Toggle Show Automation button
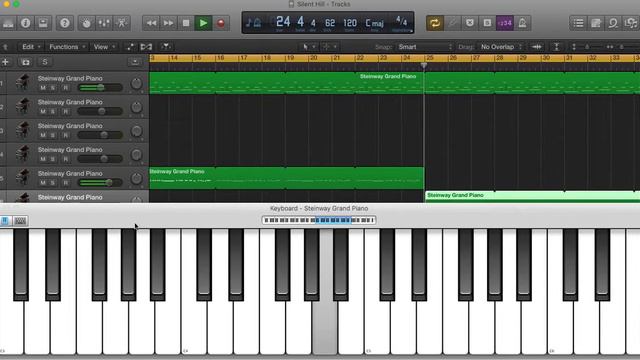Viewport: 640px width, 360px height. [130, 47]
